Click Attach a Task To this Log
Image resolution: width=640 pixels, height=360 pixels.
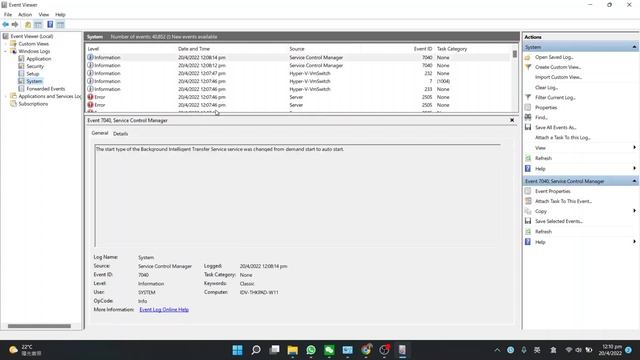pyautogui.click(x=562, y=138)
